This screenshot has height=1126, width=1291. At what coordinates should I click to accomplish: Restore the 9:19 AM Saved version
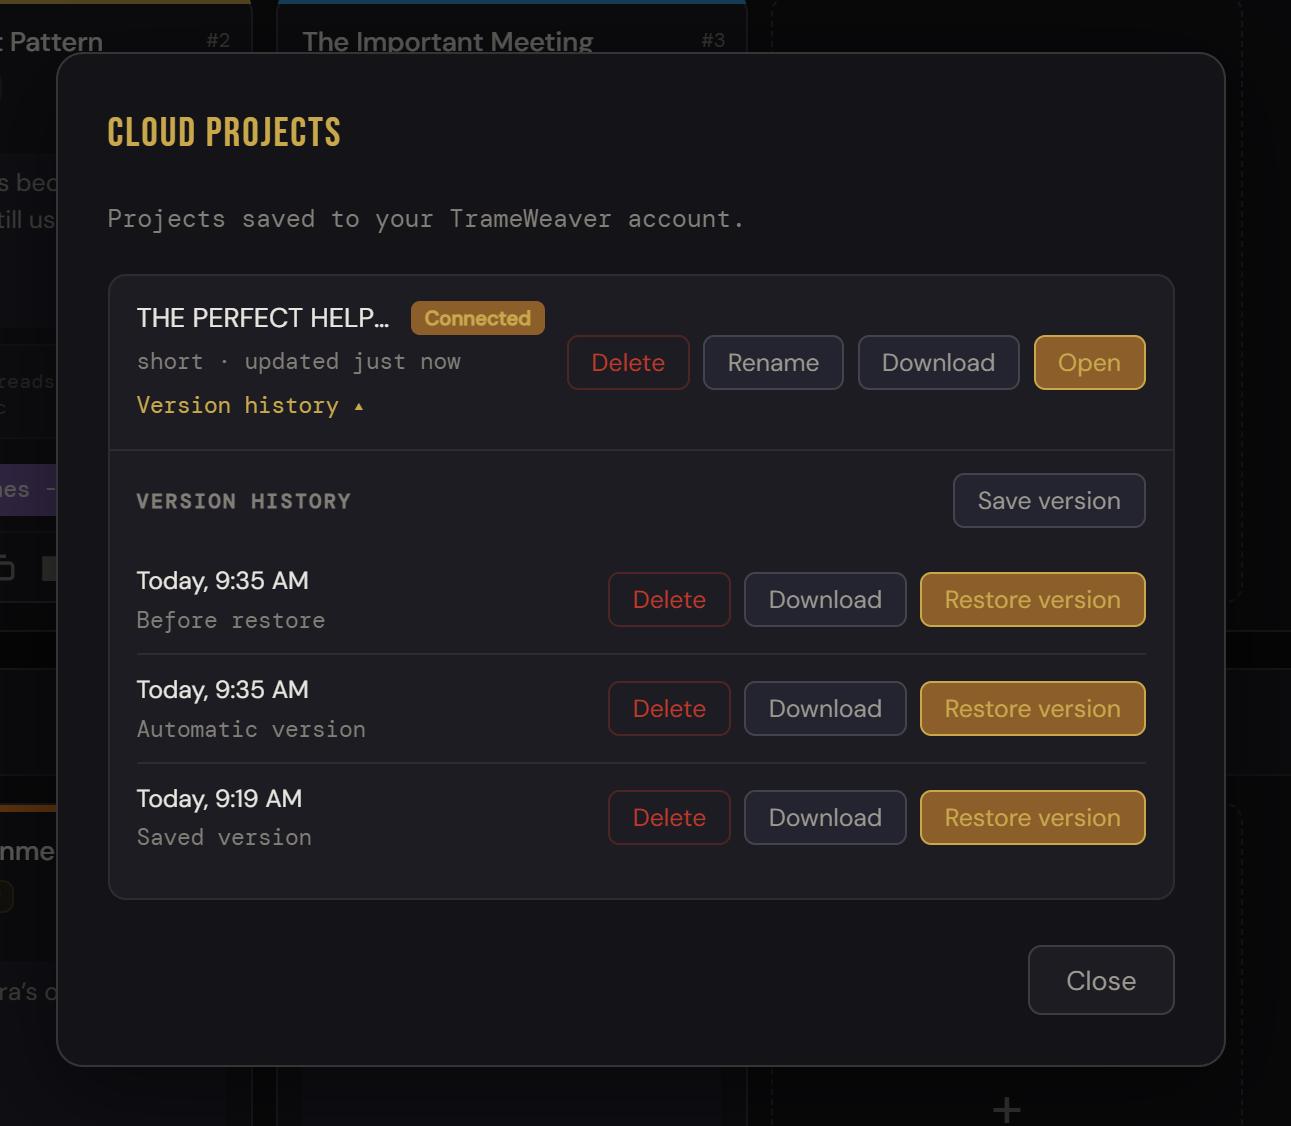tap(1032, 817)
